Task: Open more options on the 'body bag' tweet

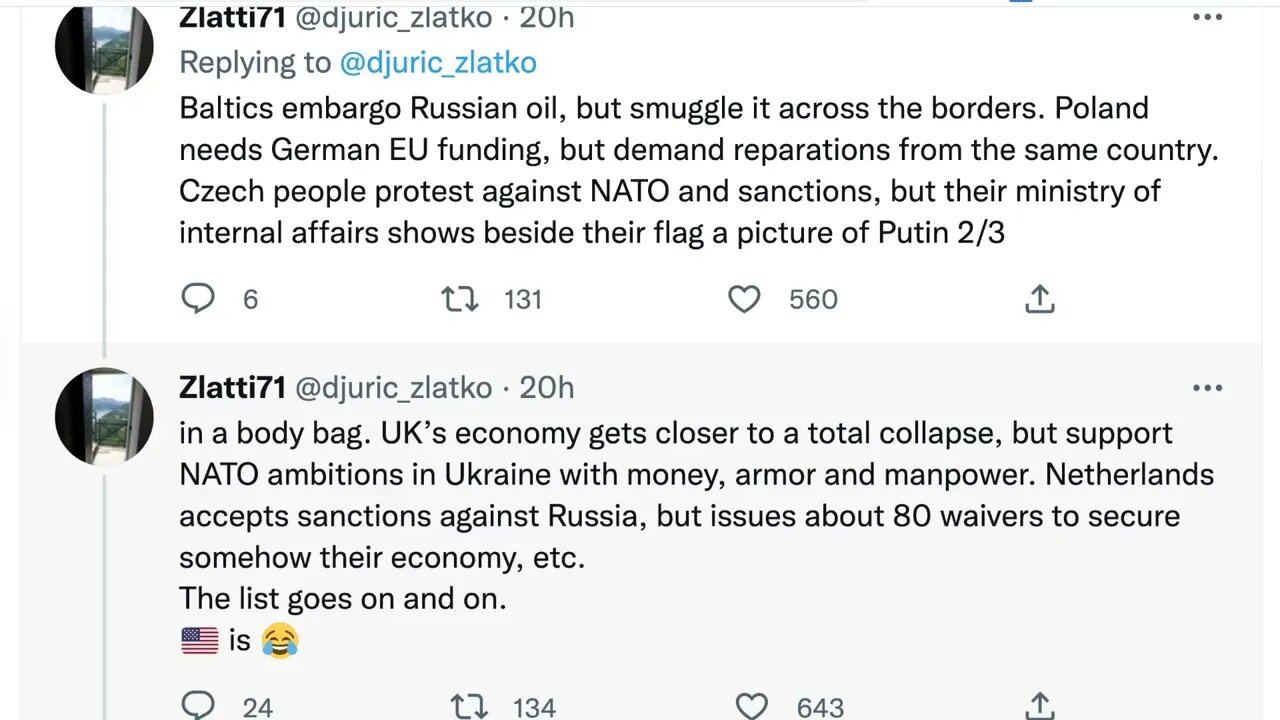Action: [1208, 388]
